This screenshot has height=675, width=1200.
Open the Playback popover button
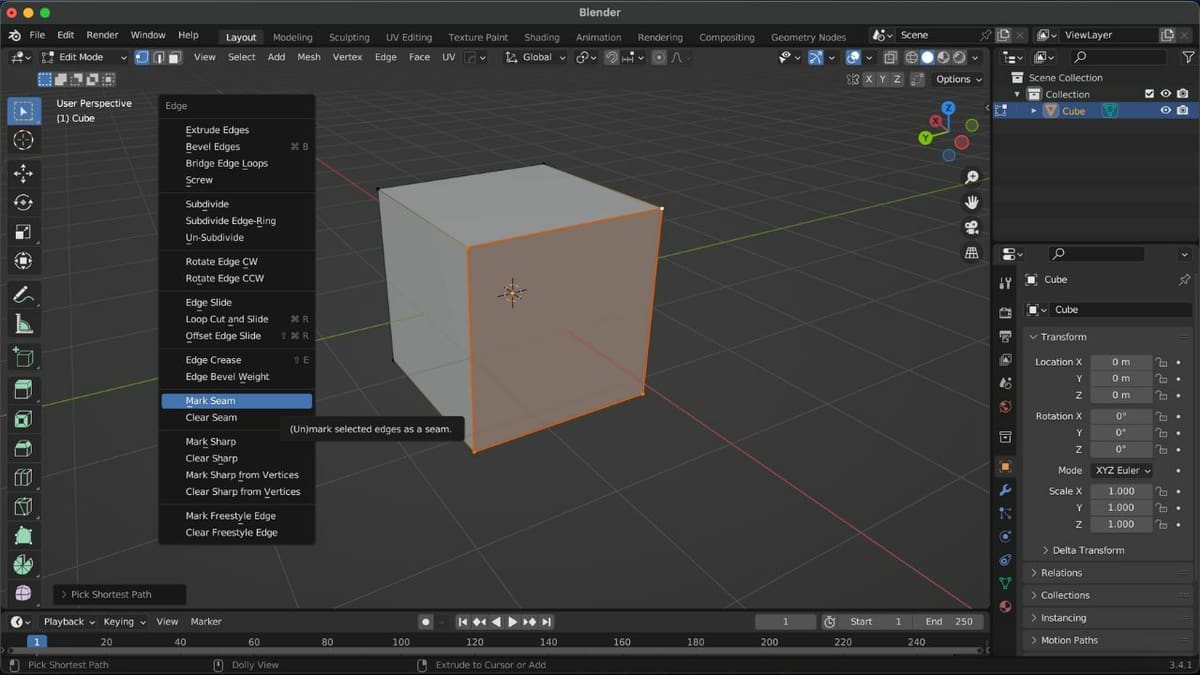pyautogui.click(x=67, y=622)
